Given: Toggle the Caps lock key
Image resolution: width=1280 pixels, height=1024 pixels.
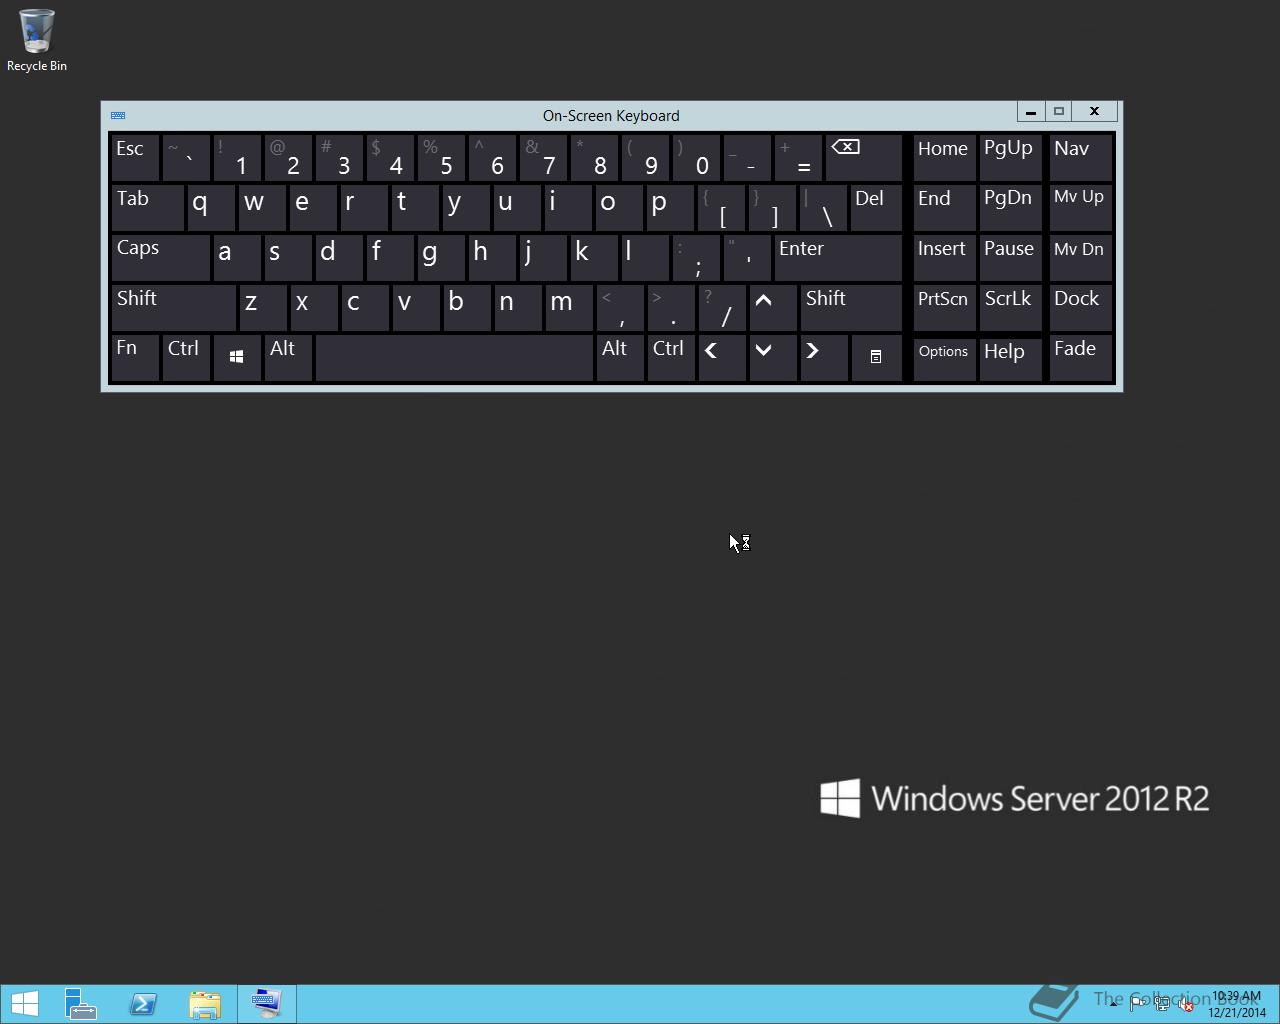Looking at the screenshot, I should tap(160, 258).
